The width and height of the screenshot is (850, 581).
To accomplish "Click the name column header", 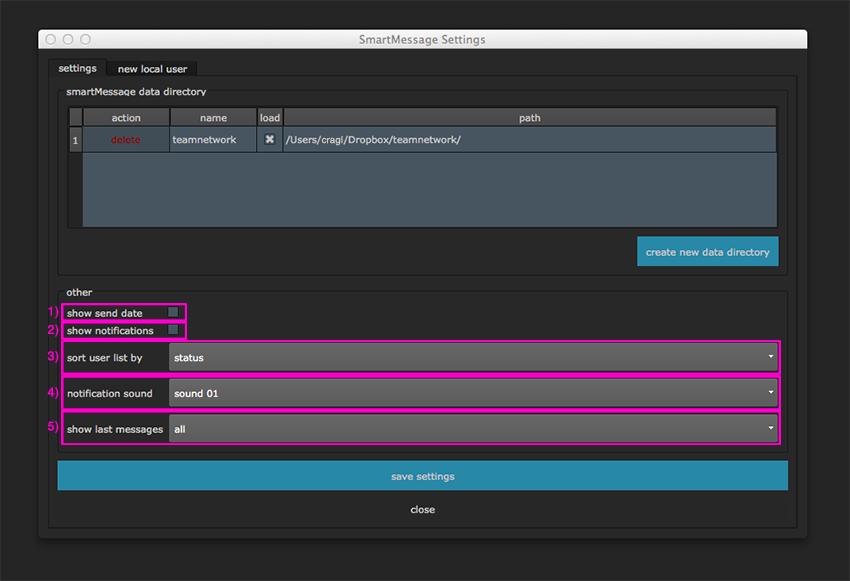I will tap(213, 118).
